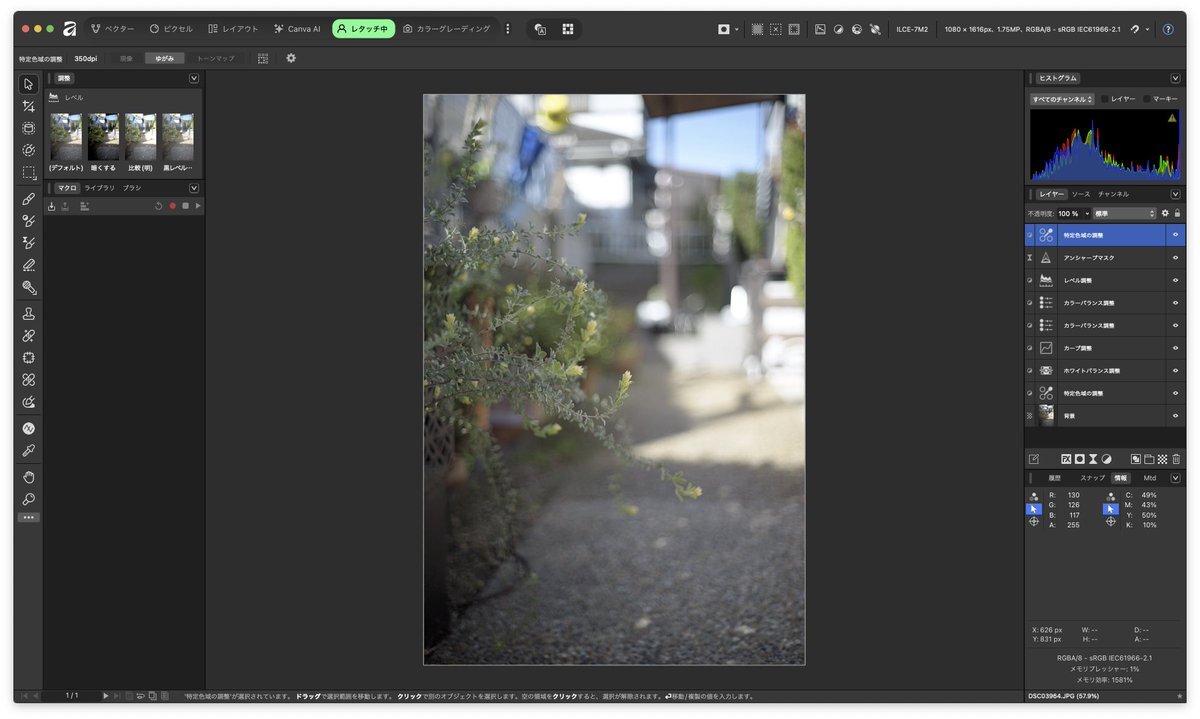1200x719 pixels.
Task: Toggle visibility of the 背景 layer
Action: (1176, 416)
